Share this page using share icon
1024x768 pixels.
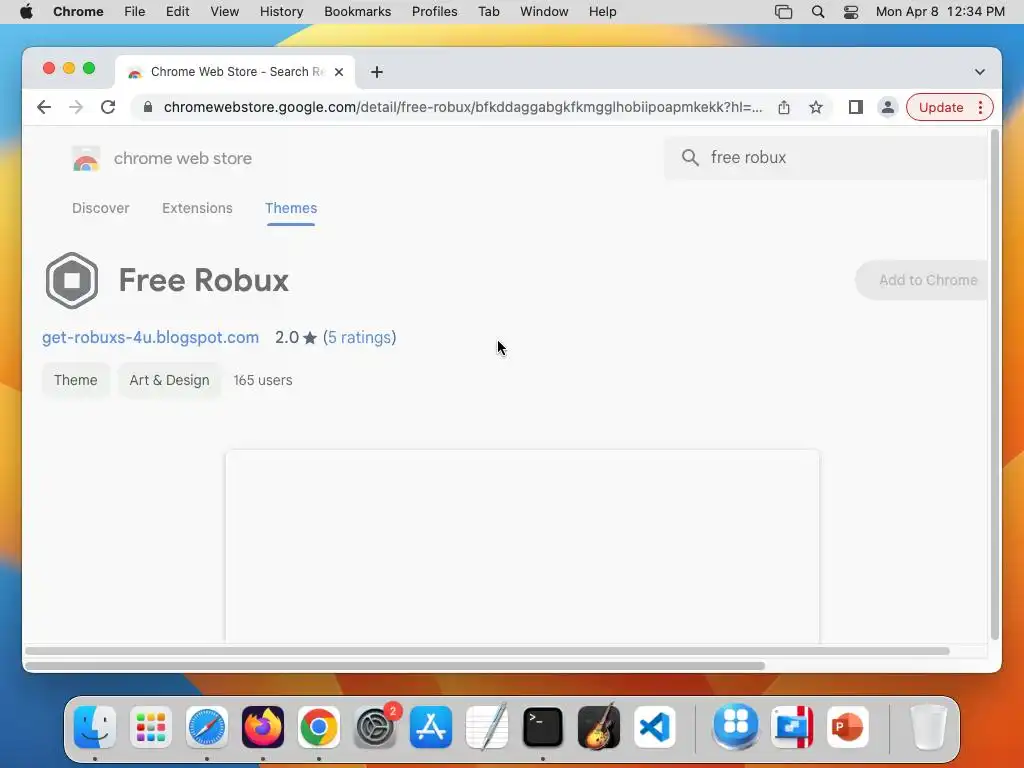point(784,107)
